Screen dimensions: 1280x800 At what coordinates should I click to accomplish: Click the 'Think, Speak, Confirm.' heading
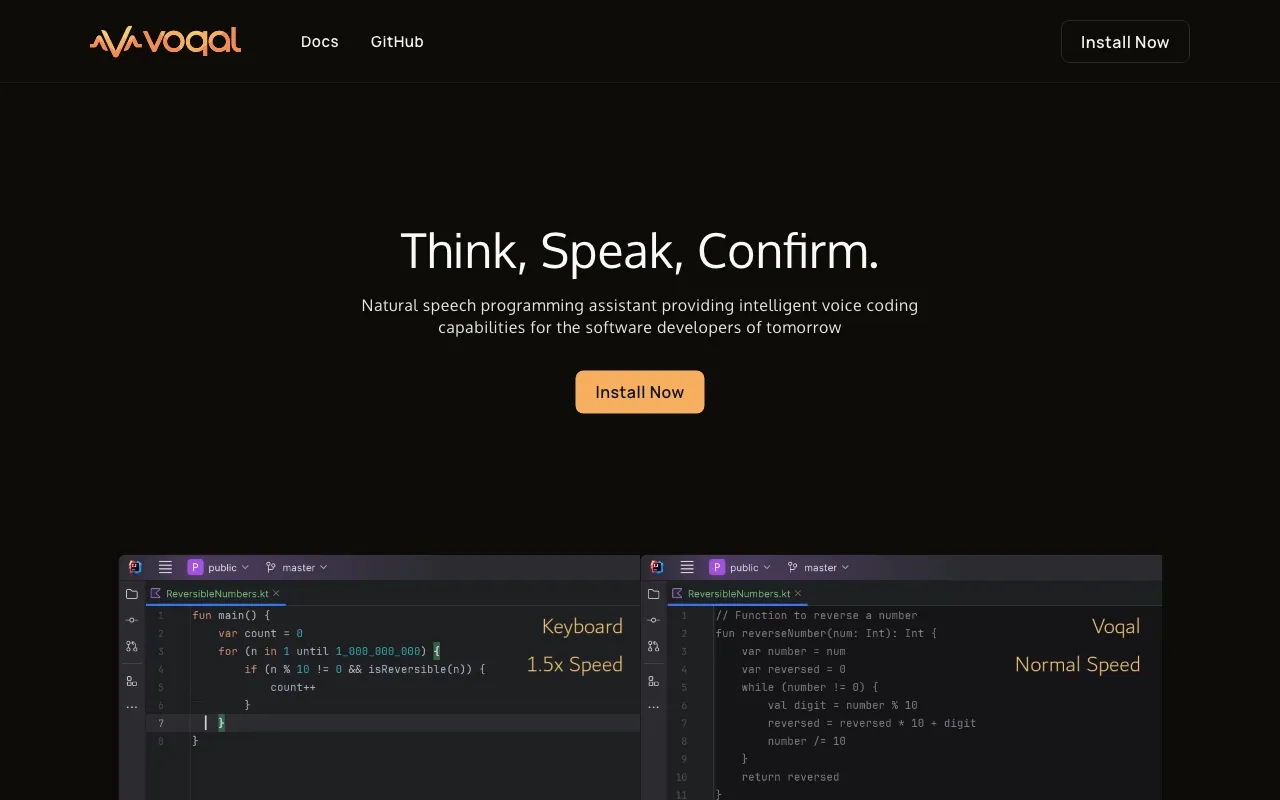(x=640, y=251)
